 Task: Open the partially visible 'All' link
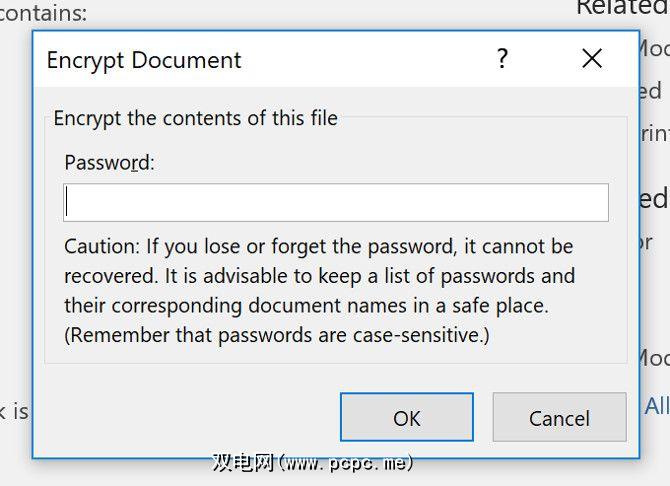656,406
